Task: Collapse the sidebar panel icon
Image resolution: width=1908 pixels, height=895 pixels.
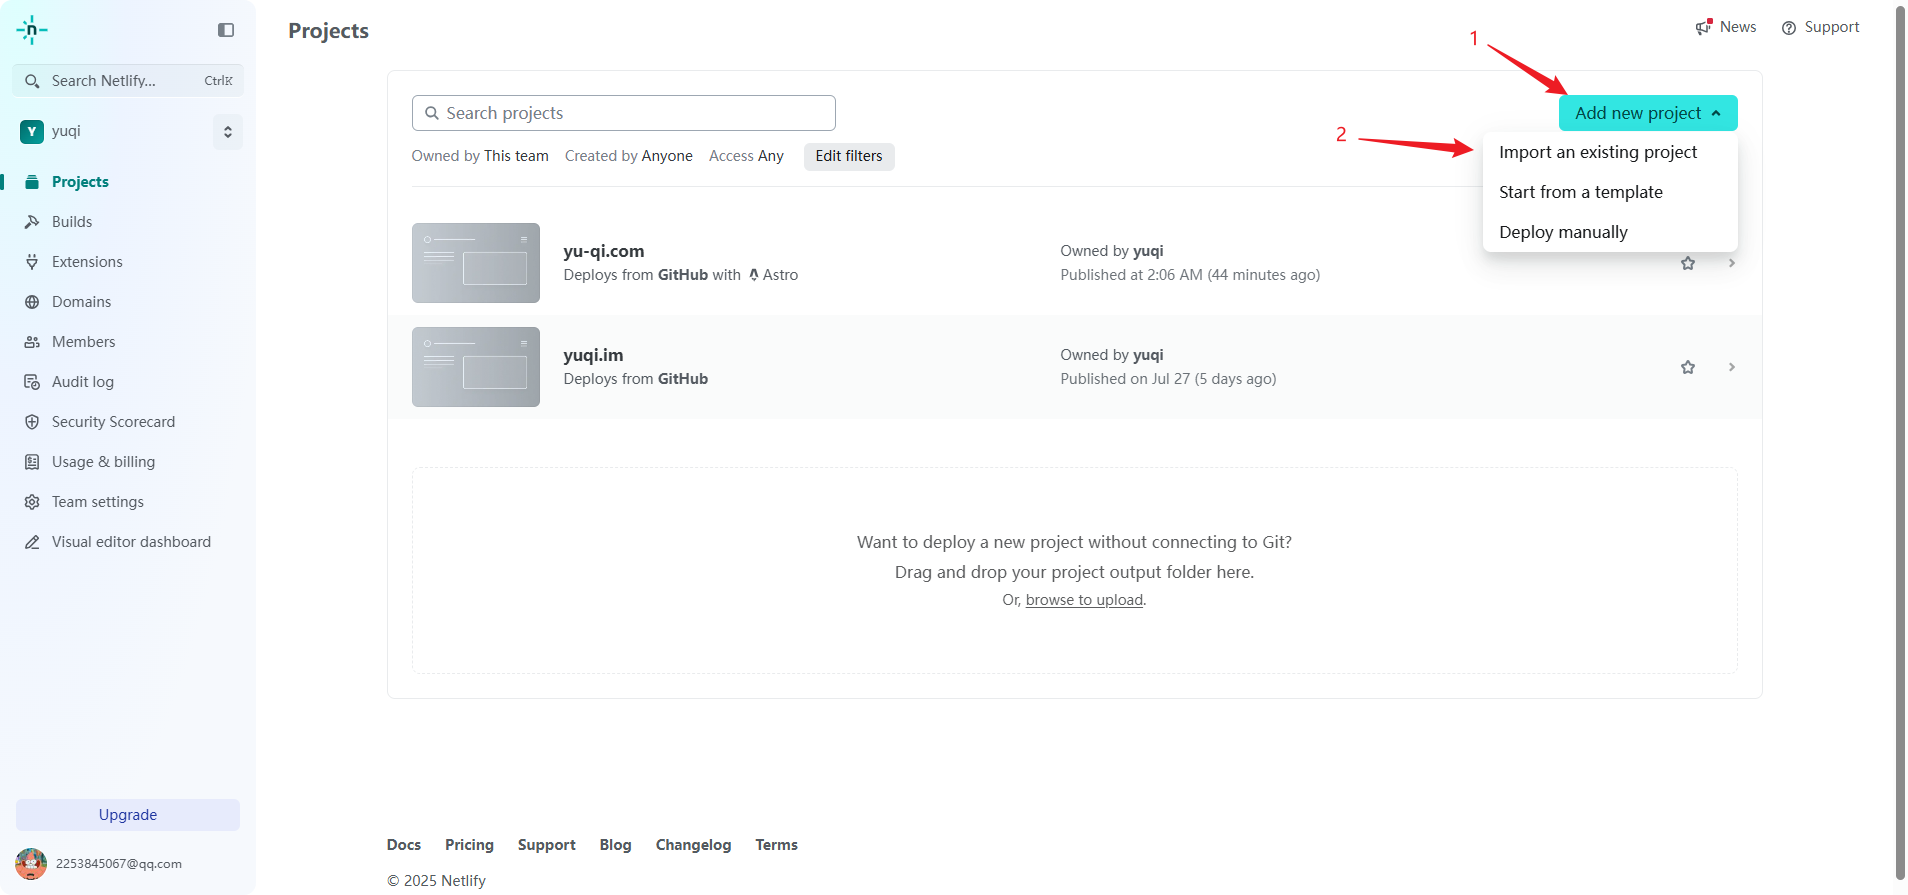Action: coord(226,30)
